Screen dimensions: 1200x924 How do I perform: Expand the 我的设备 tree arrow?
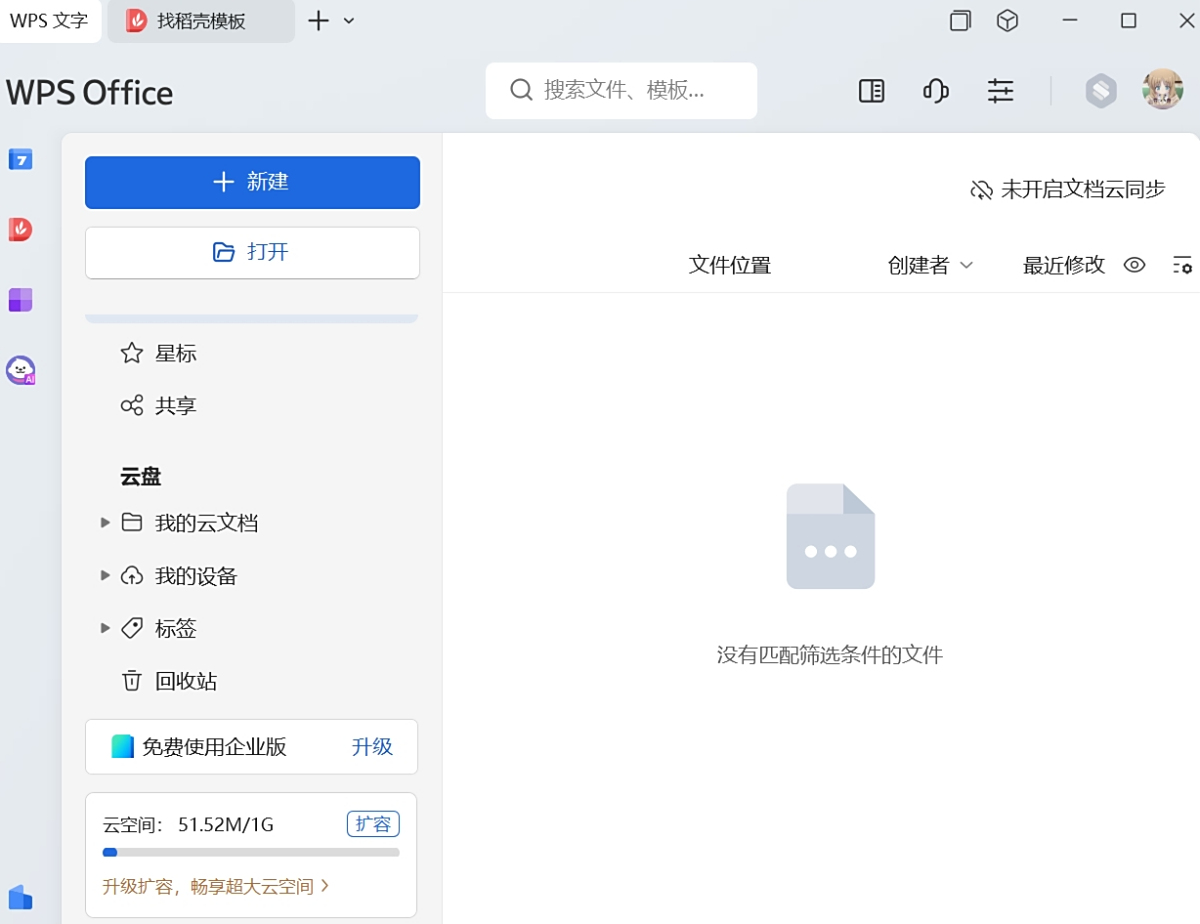pos(105,575)
